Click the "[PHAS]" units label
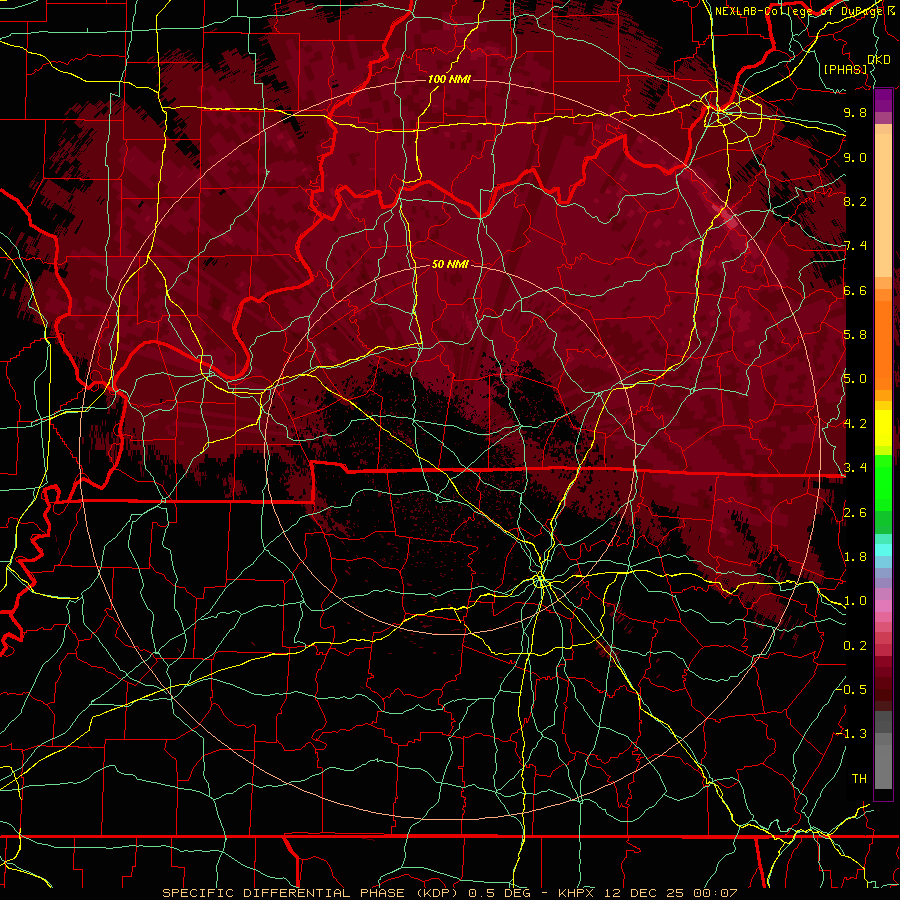 click(x=845, y=69)
